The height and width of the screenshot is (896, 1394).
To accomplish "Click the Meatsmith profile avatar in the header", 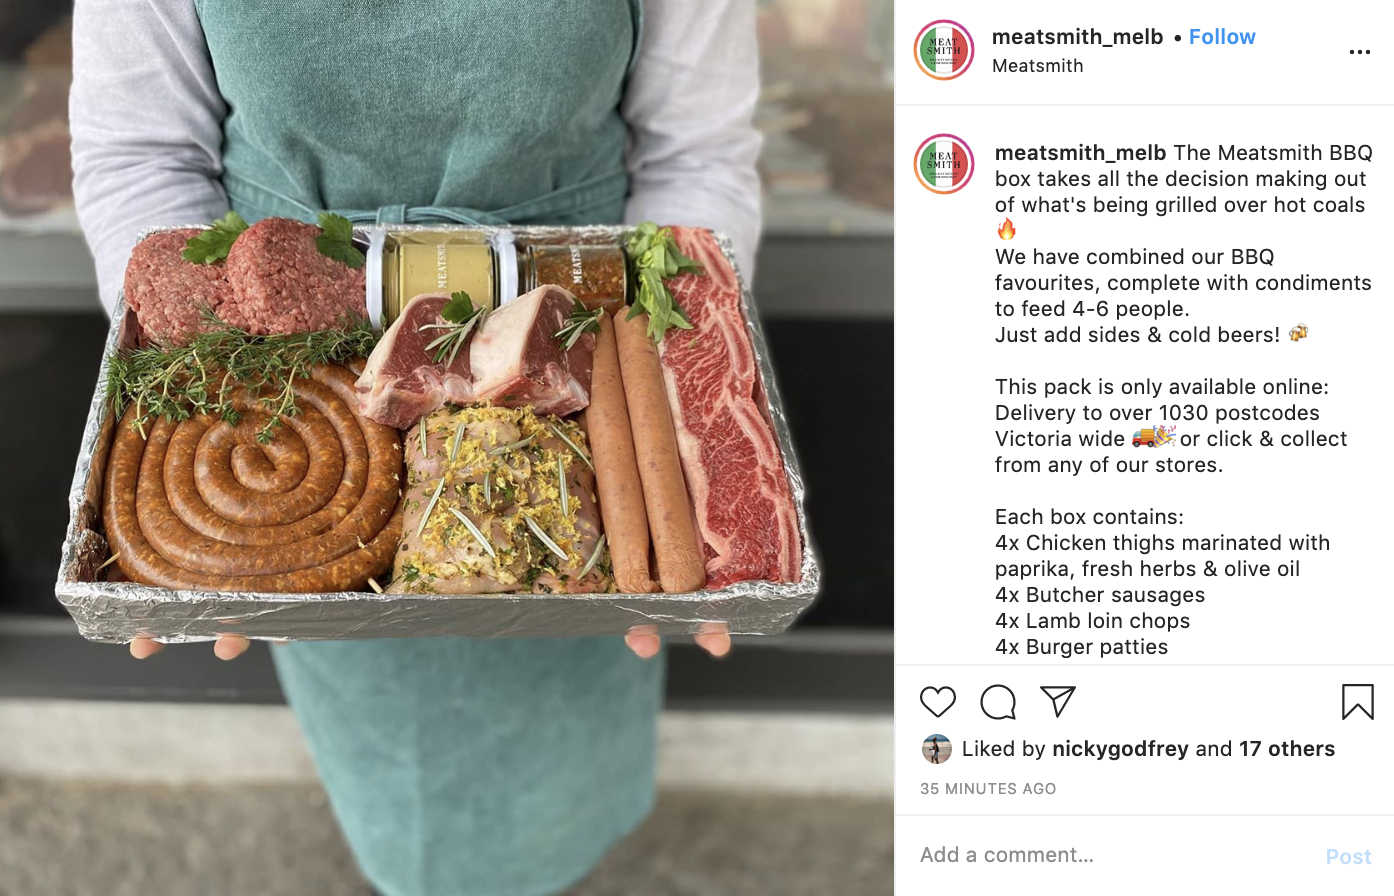I will click(x=944, y=50).
